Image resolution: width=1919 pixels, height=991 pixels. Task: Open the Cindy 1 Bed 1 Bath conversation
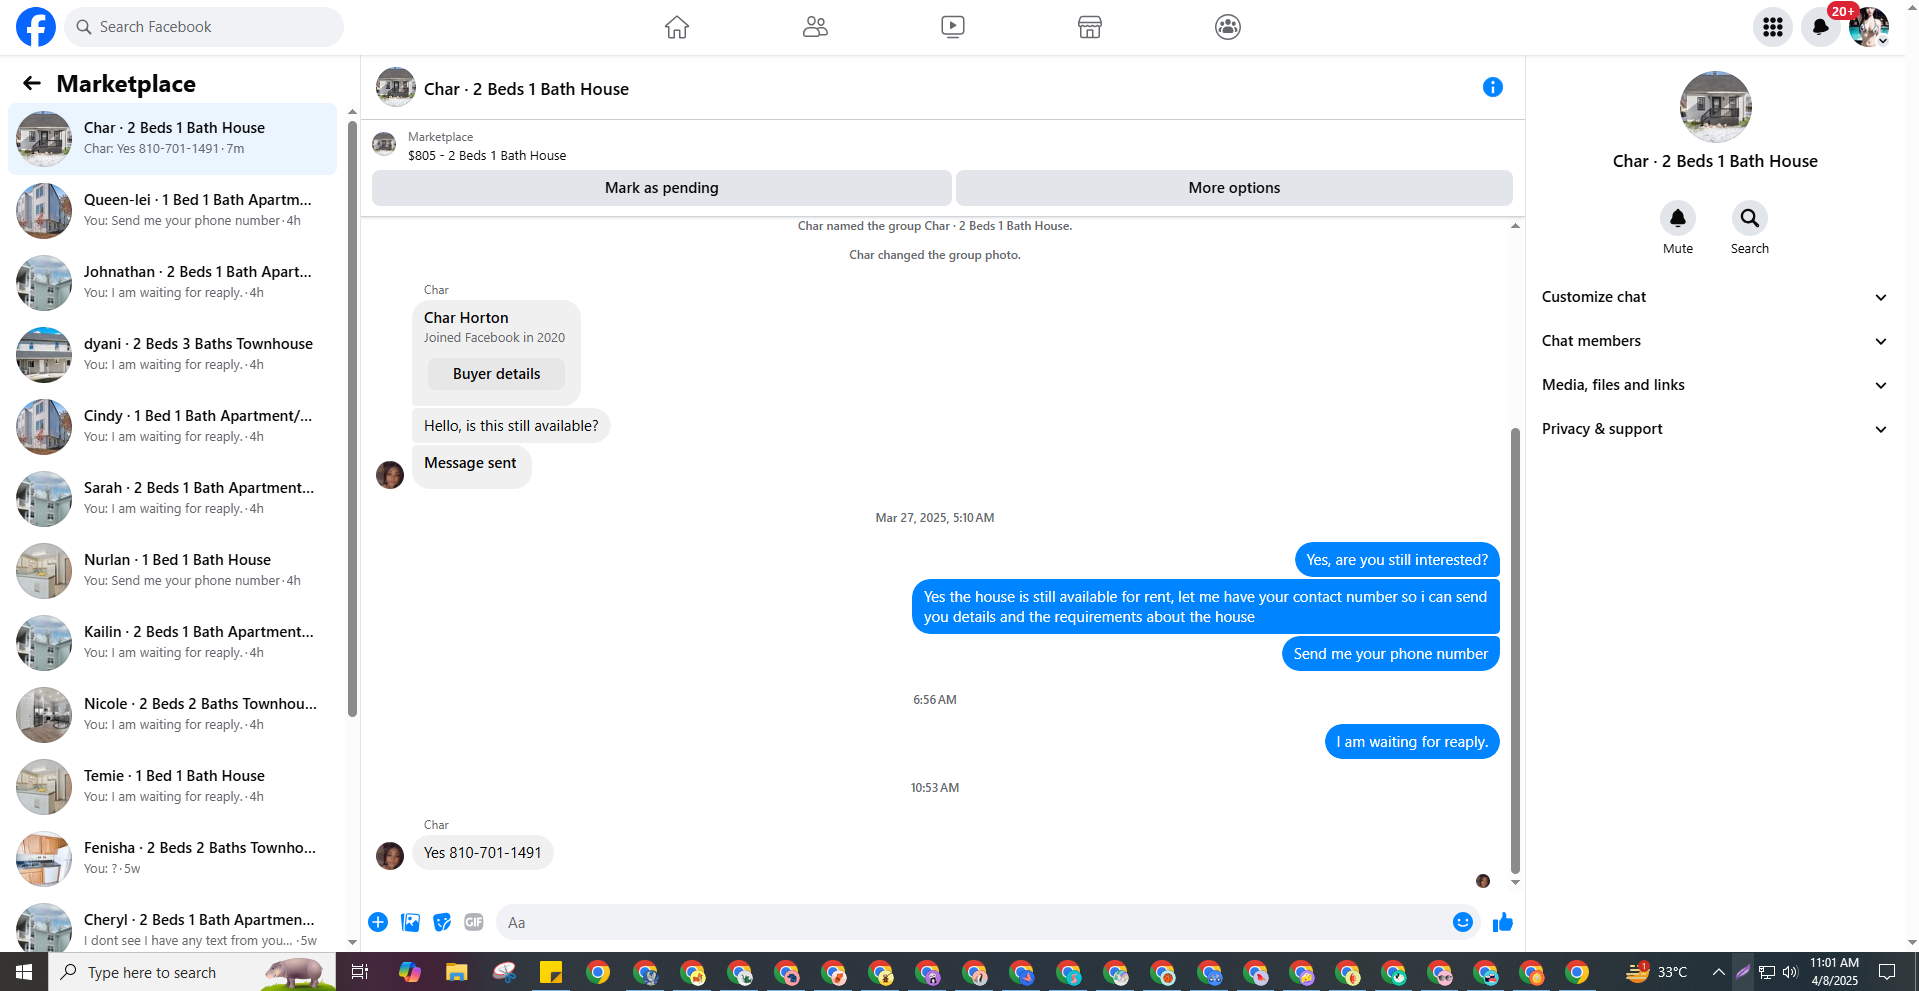[x=173, y=426]
